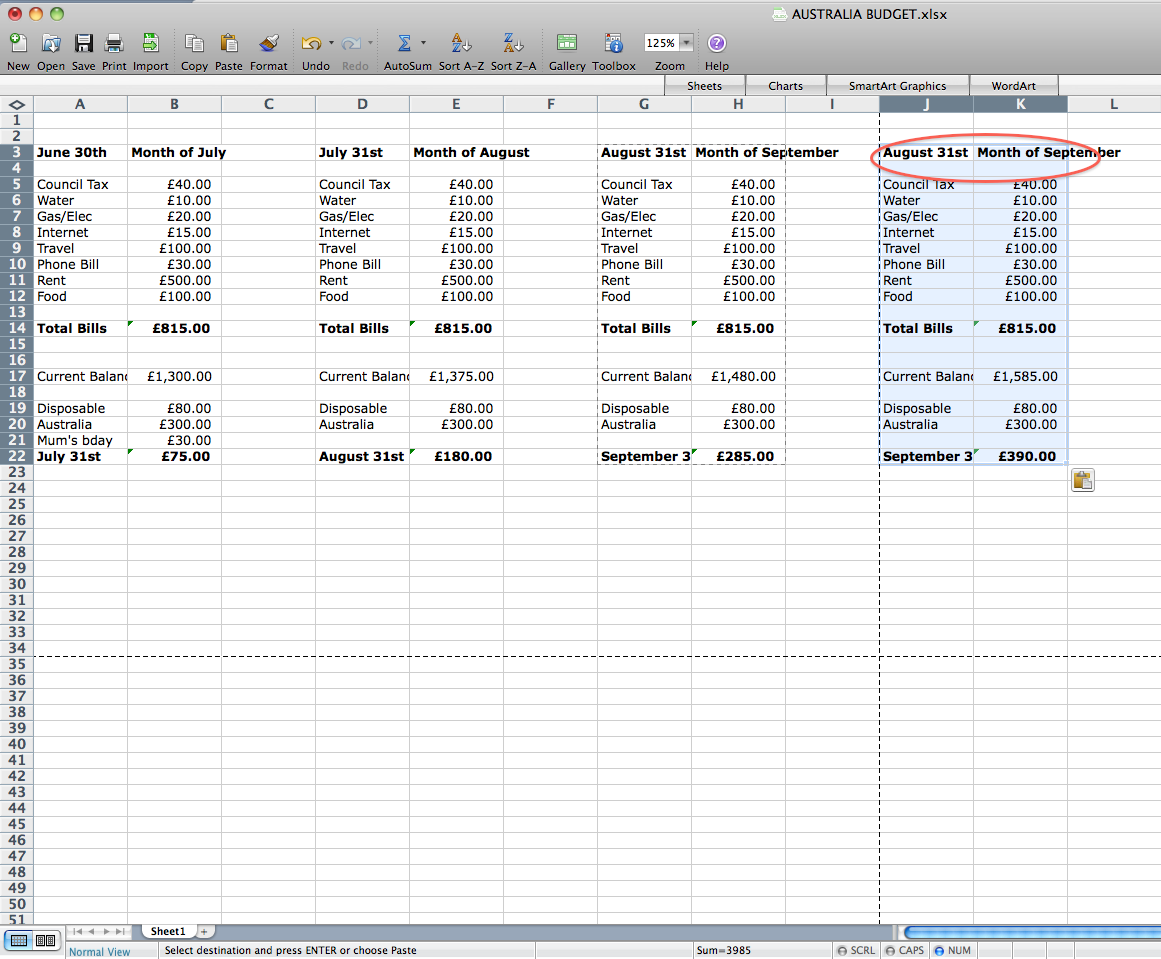Switch to Page Layout View icon
The image size is (1161, 959).
pos(45,940)
